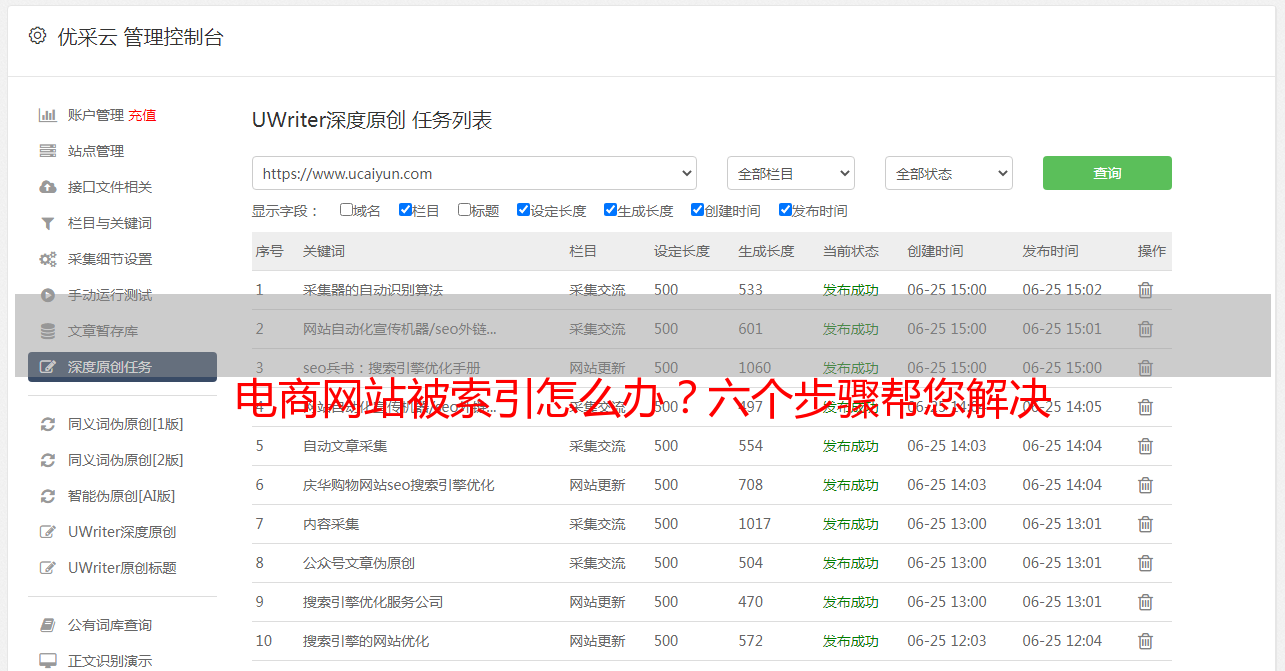Click the keyword 自动文章采集
Image resolution: width=1285 pixels, height=671 pixels.
pyautogui.click(x=345, y=446)
